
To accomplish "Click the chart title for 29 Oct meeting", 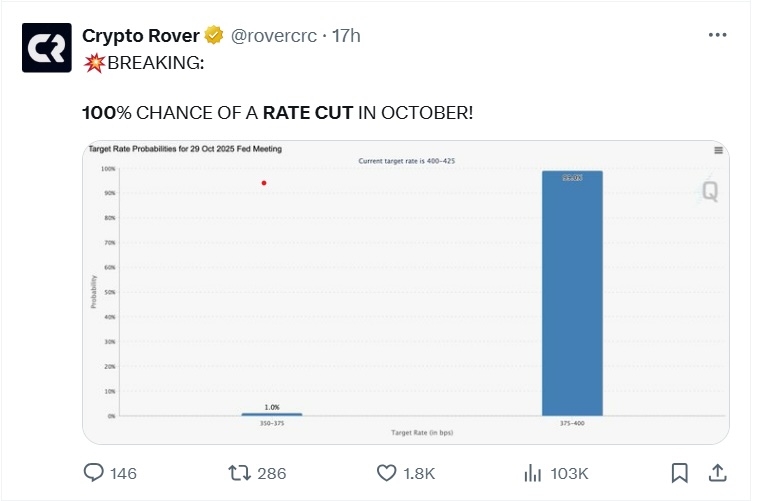I will (185, 149).
